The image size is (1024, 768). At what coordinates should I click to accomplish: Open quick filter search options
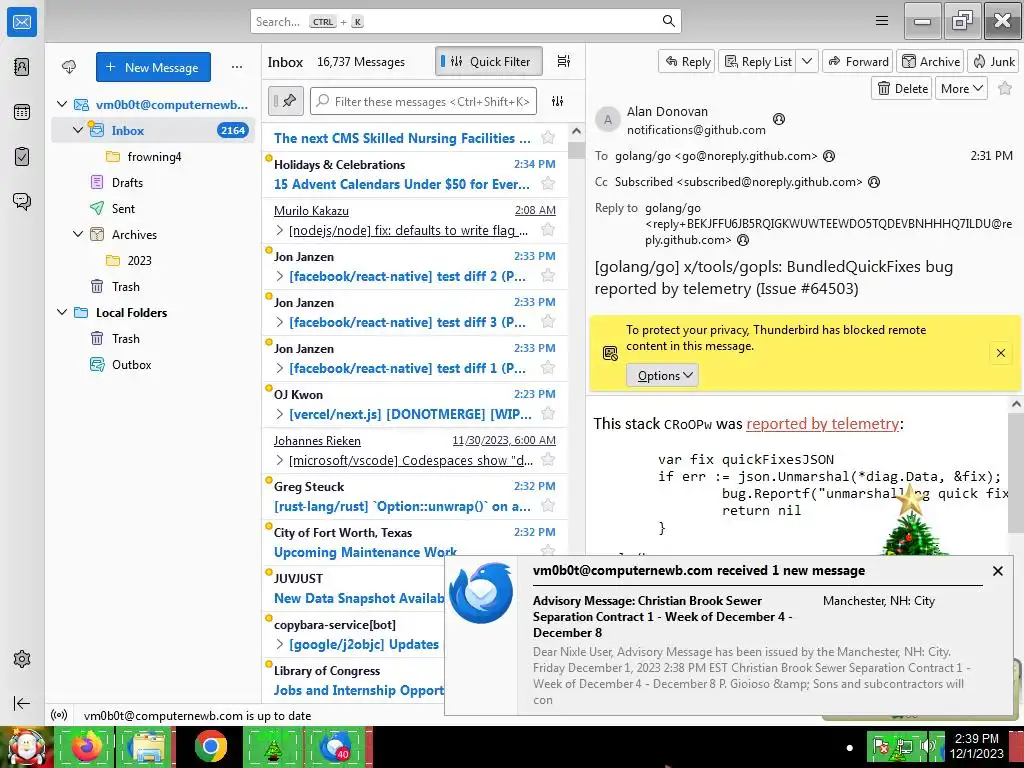point(557,101)
